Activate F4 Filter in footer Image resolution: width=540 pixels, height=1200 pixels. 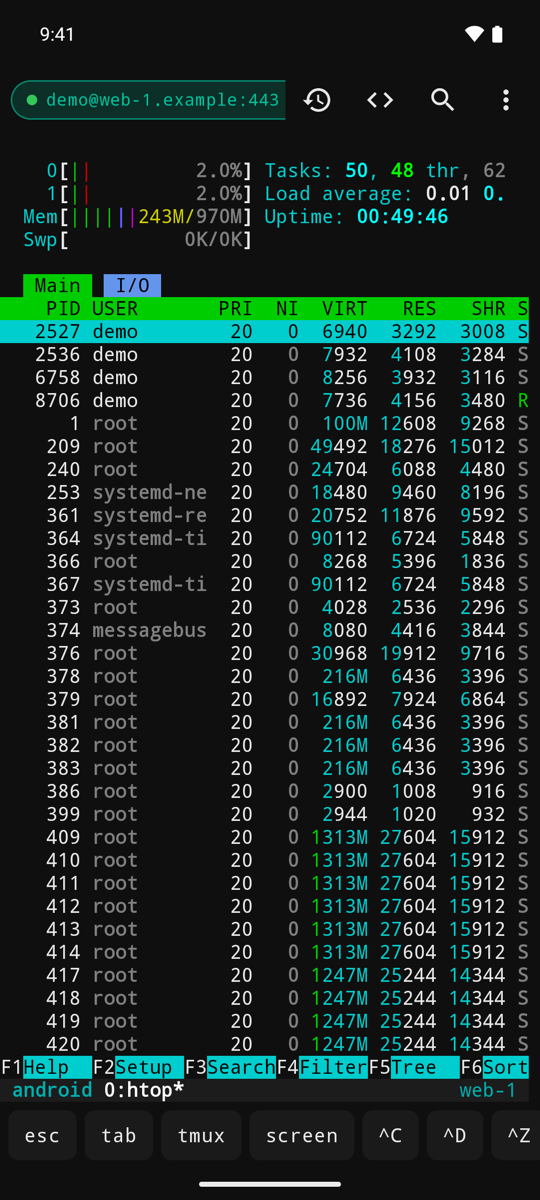pos(322,1067)
